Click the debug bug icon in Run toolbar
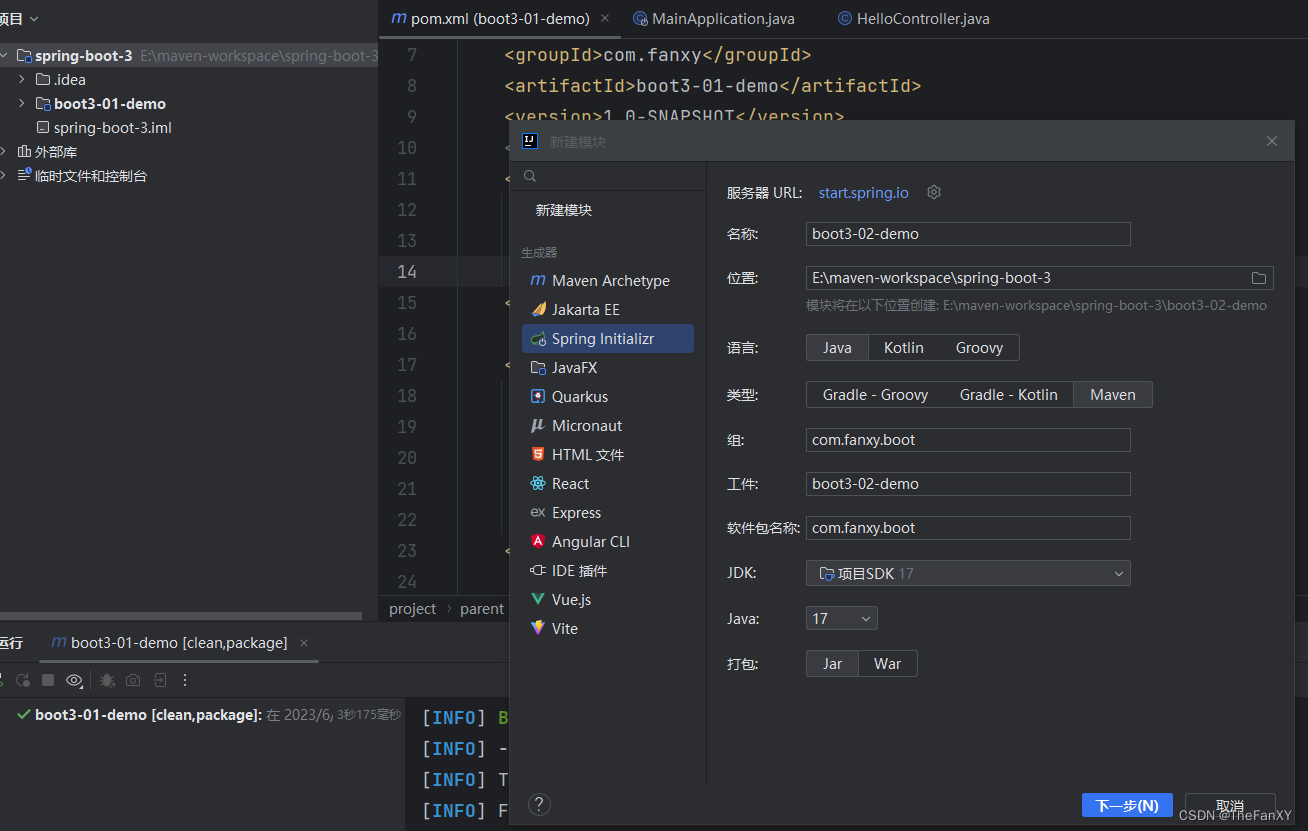 [x=107, y=680]
